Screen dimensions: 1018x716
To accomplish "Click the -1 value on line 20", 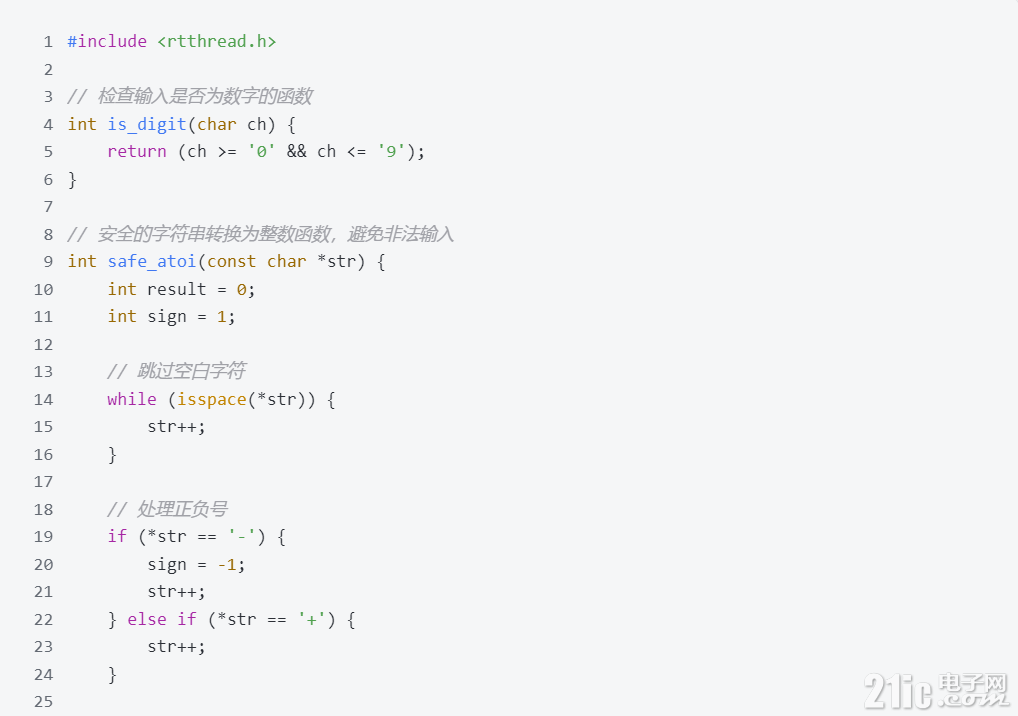I will 227,564.
